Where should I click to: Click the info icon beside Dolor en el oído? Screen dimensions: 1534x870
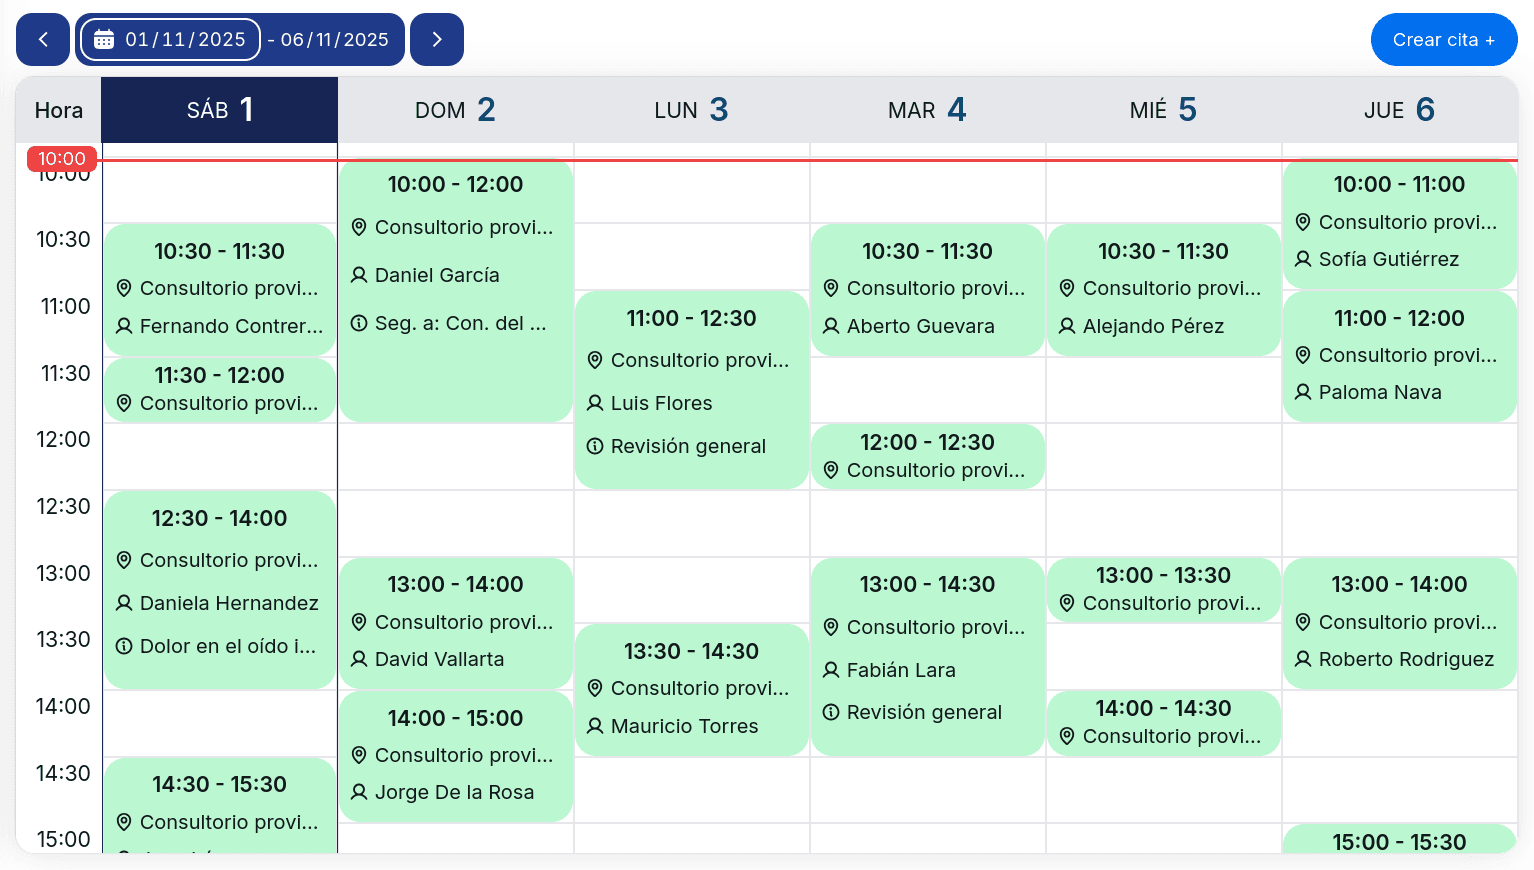coord(124,646)
